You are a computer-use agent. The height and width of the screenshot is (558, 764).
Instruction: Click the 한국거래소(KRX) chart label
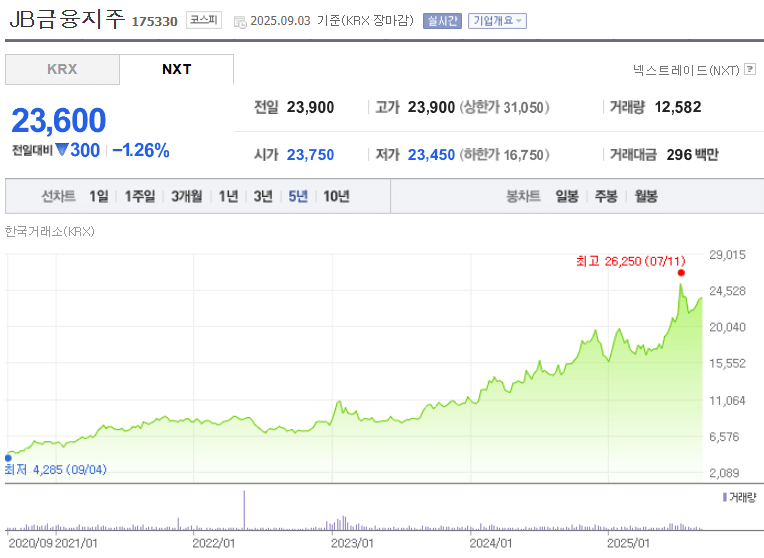point(50,231)
